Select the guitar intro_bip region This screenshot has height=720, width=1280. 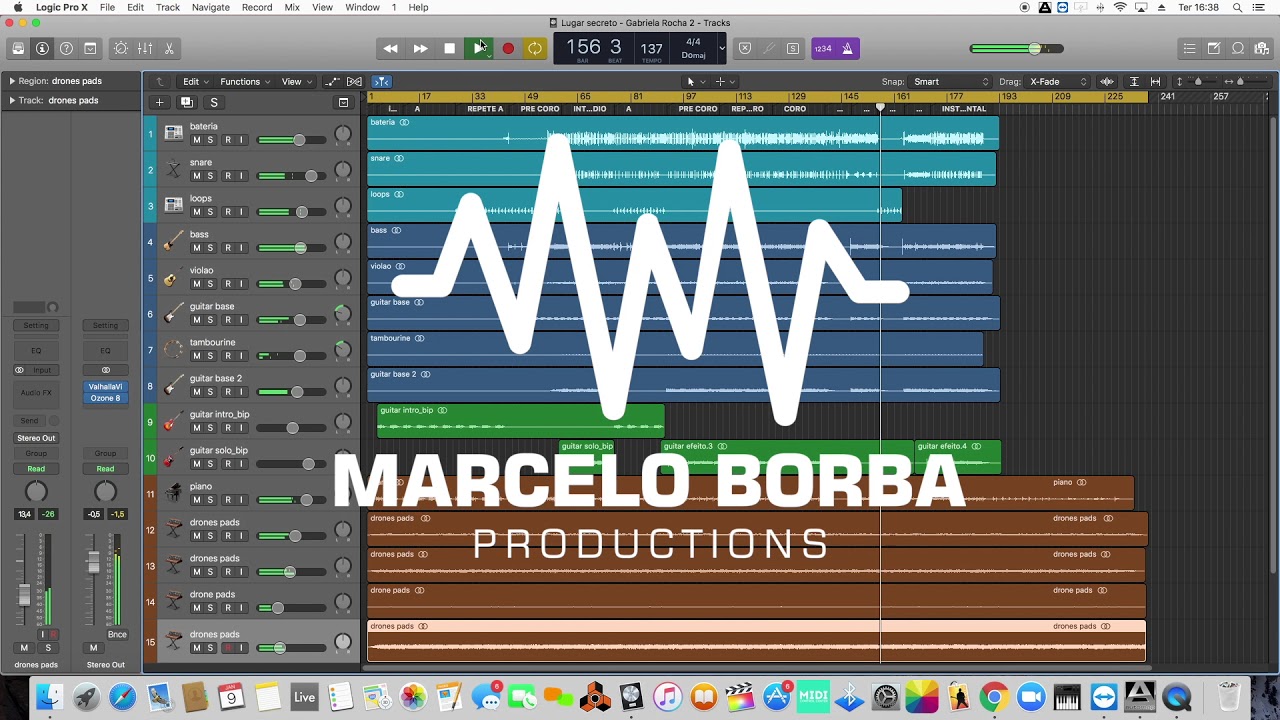click(521, 421)
